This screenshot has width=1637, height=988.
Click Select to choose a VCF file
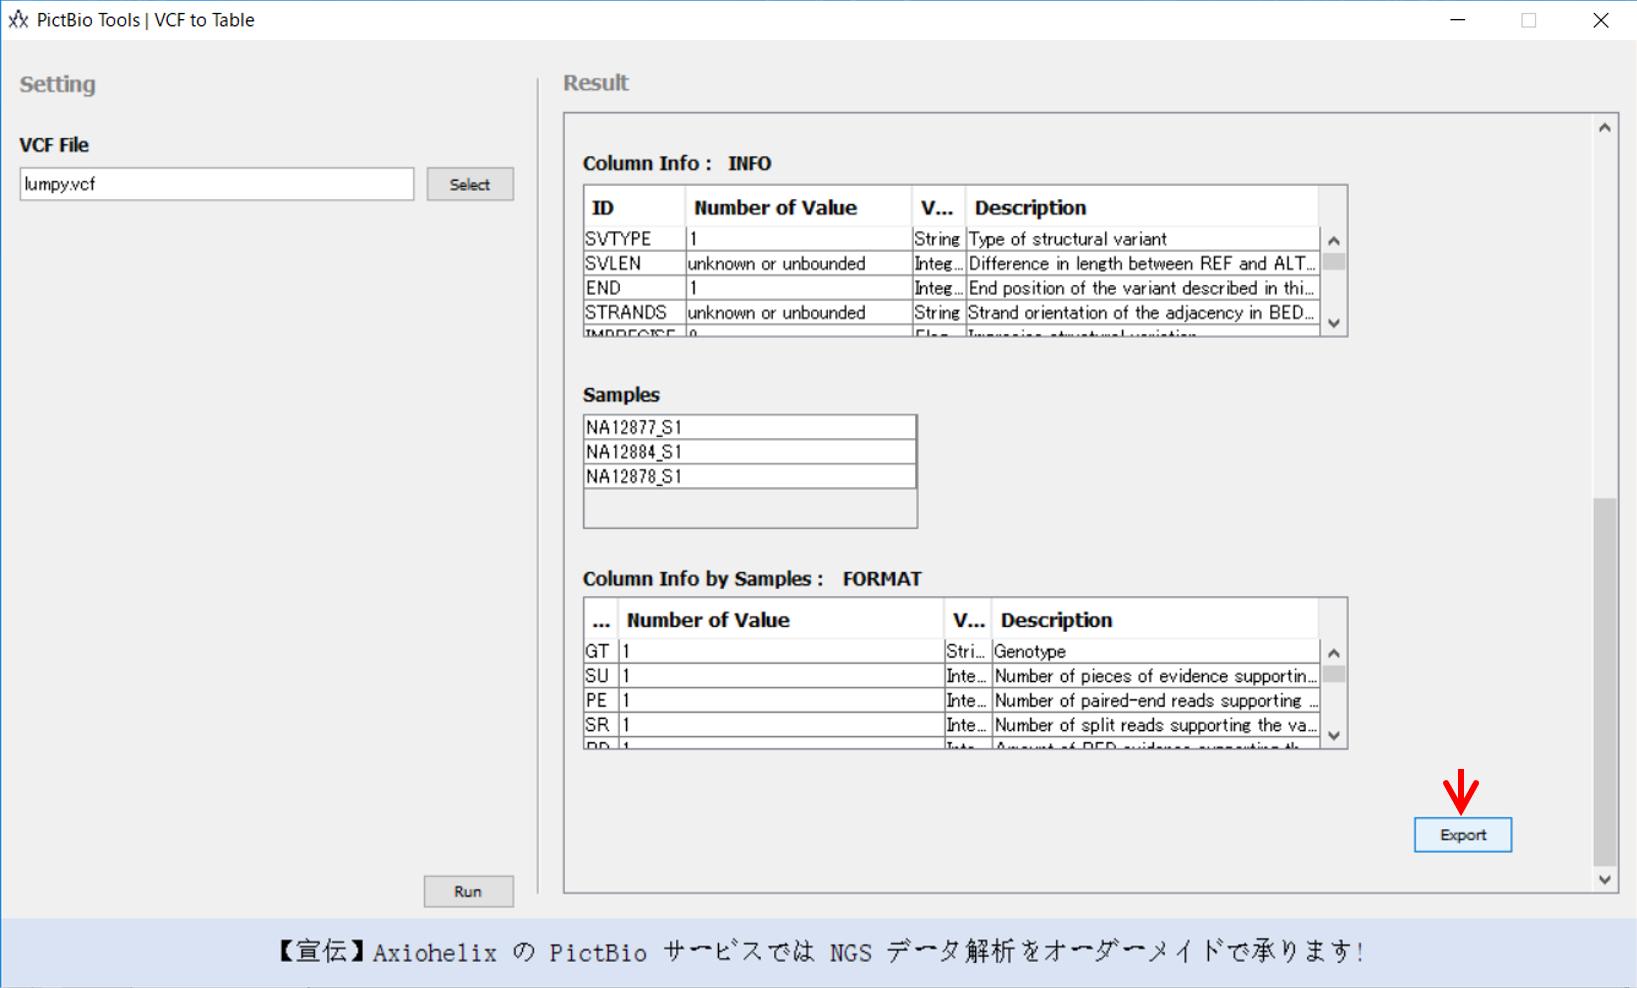[x=469, y=185]
